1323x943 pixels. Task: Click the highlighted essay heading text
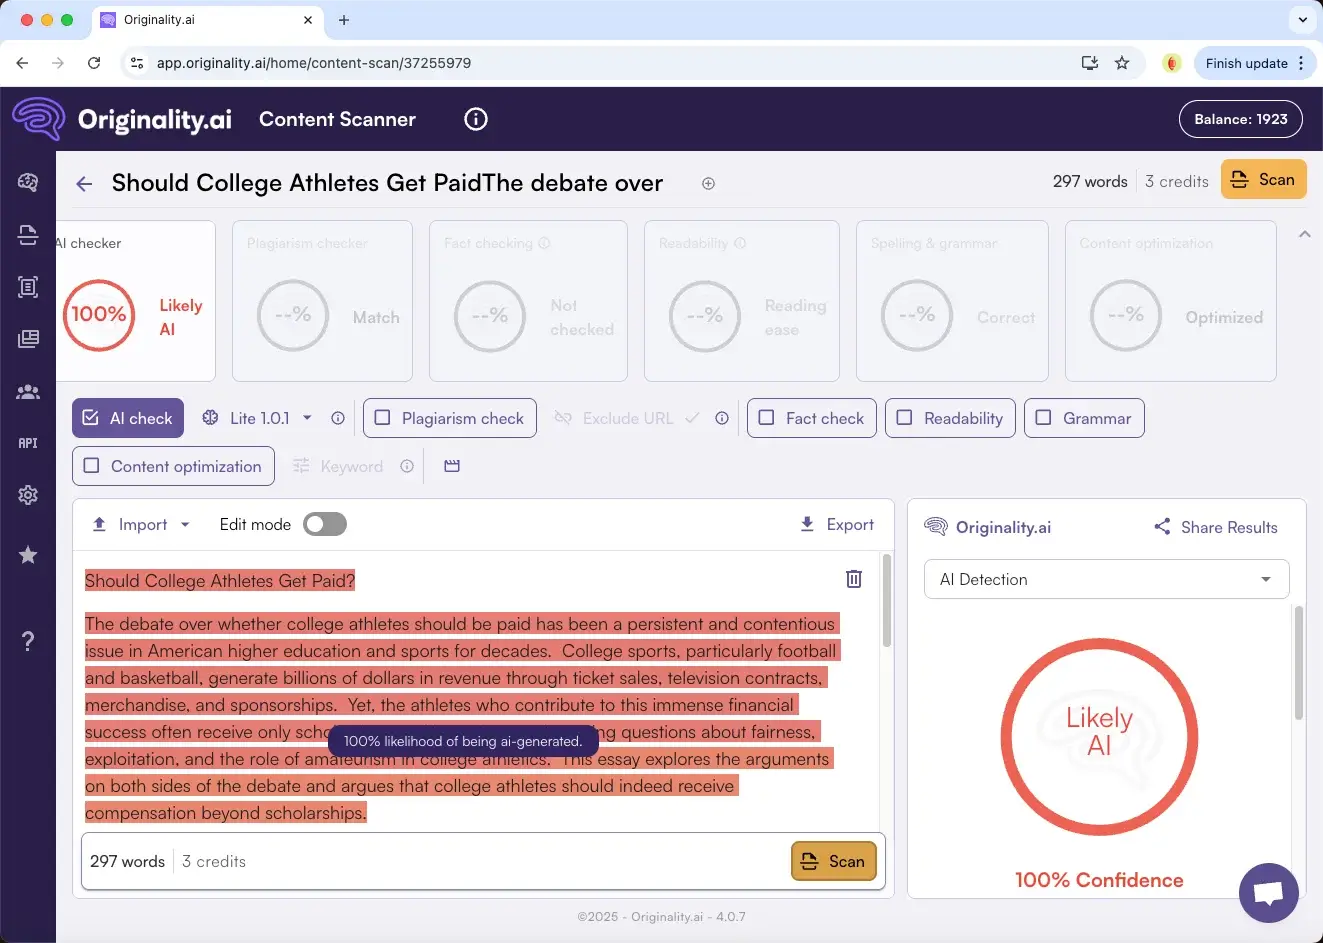tap(220, 581)
